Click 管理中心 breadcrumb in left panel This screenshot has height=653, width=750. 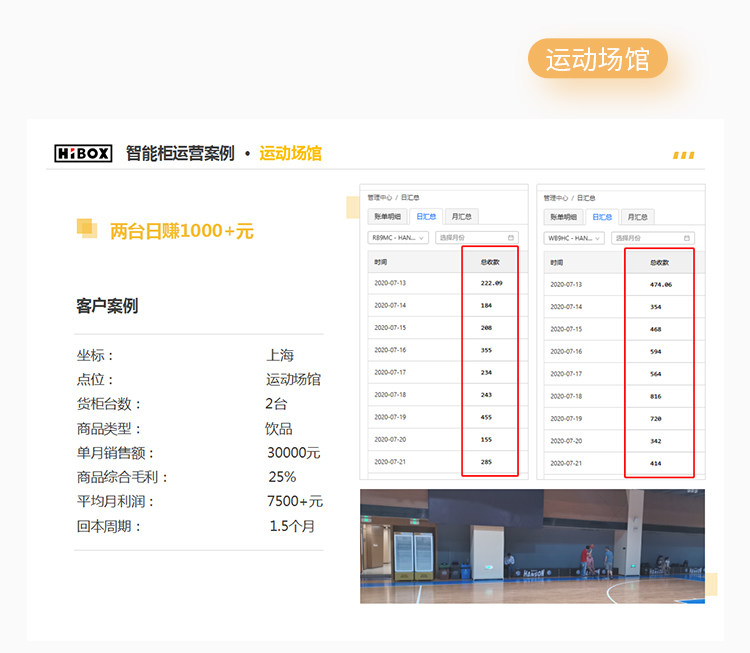pyautogui.click(x=380, y=198)
